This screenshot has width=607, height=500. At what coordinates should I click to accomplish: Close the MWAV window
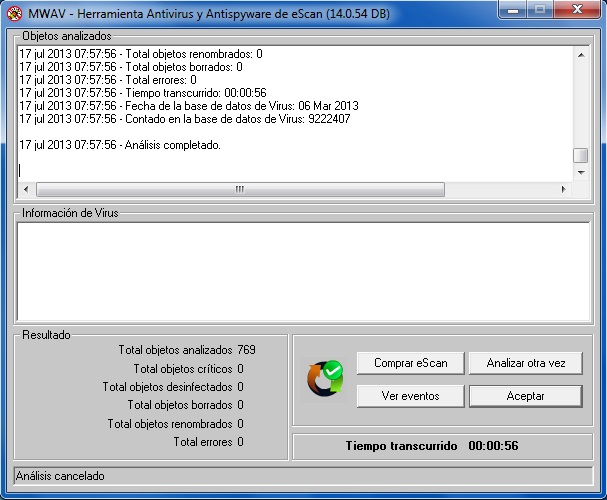(x=578, y=9)
